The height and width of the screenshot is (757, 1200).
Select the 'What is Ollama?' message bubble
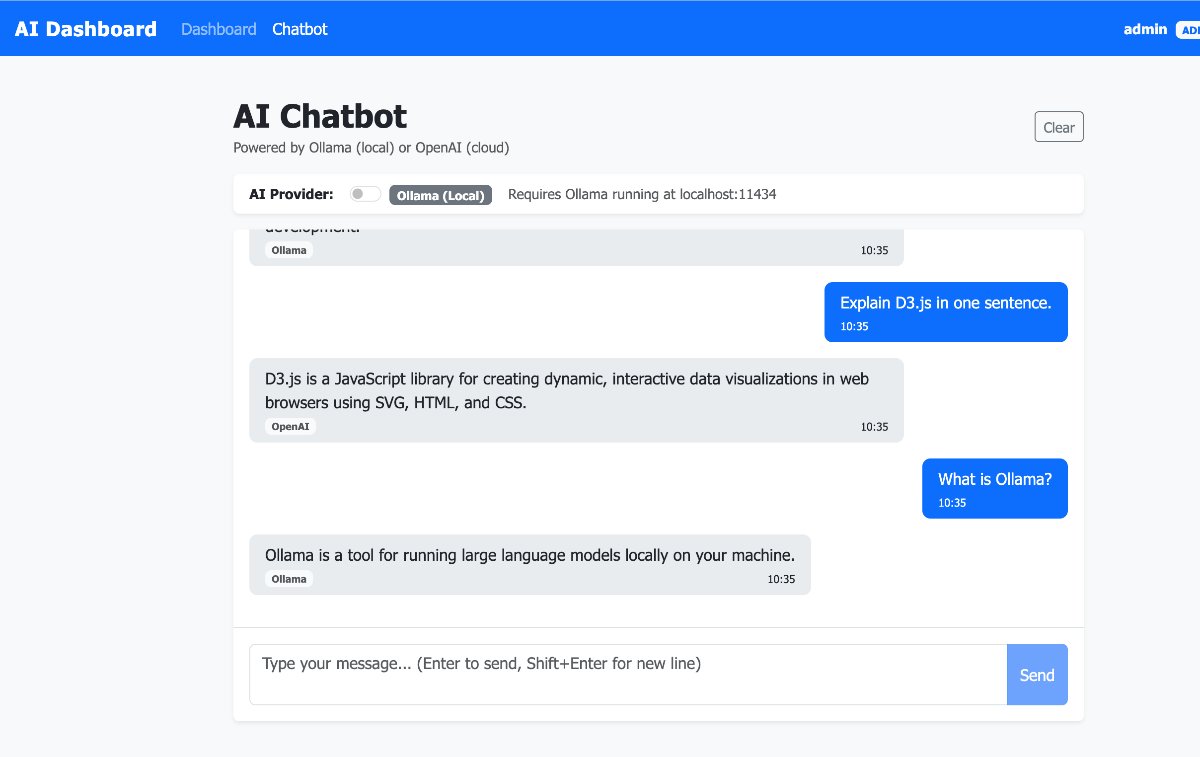tap(994, 480)
